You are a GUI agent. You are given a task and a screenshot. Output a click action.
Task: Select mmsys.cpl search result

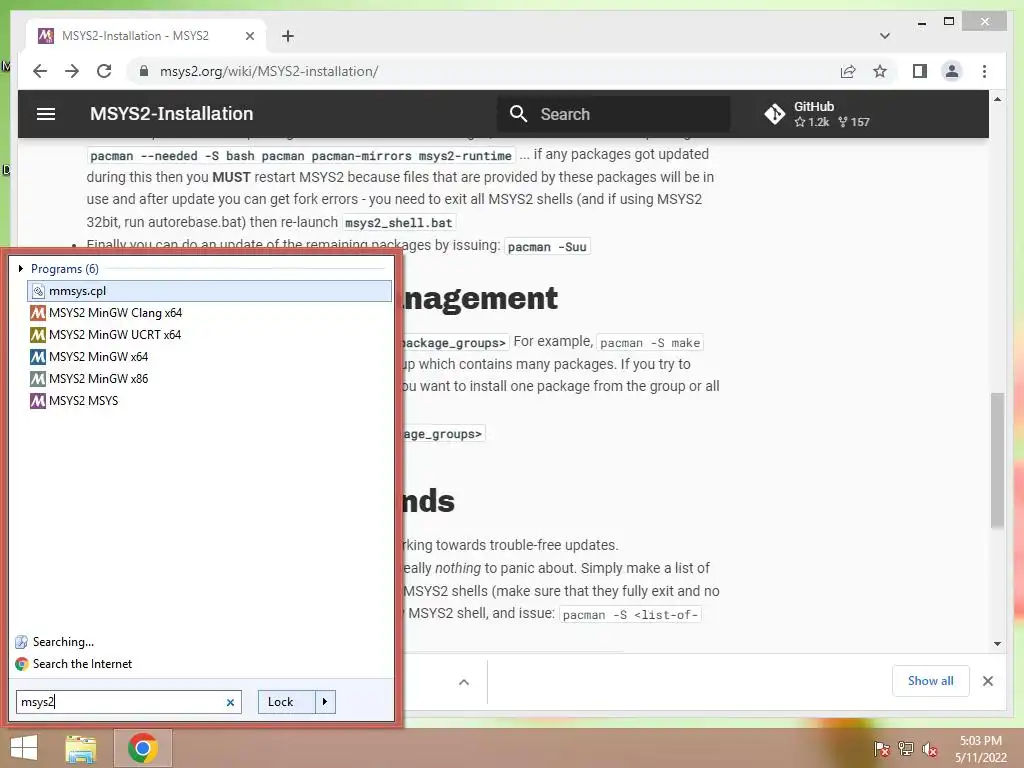coord(209,291)
